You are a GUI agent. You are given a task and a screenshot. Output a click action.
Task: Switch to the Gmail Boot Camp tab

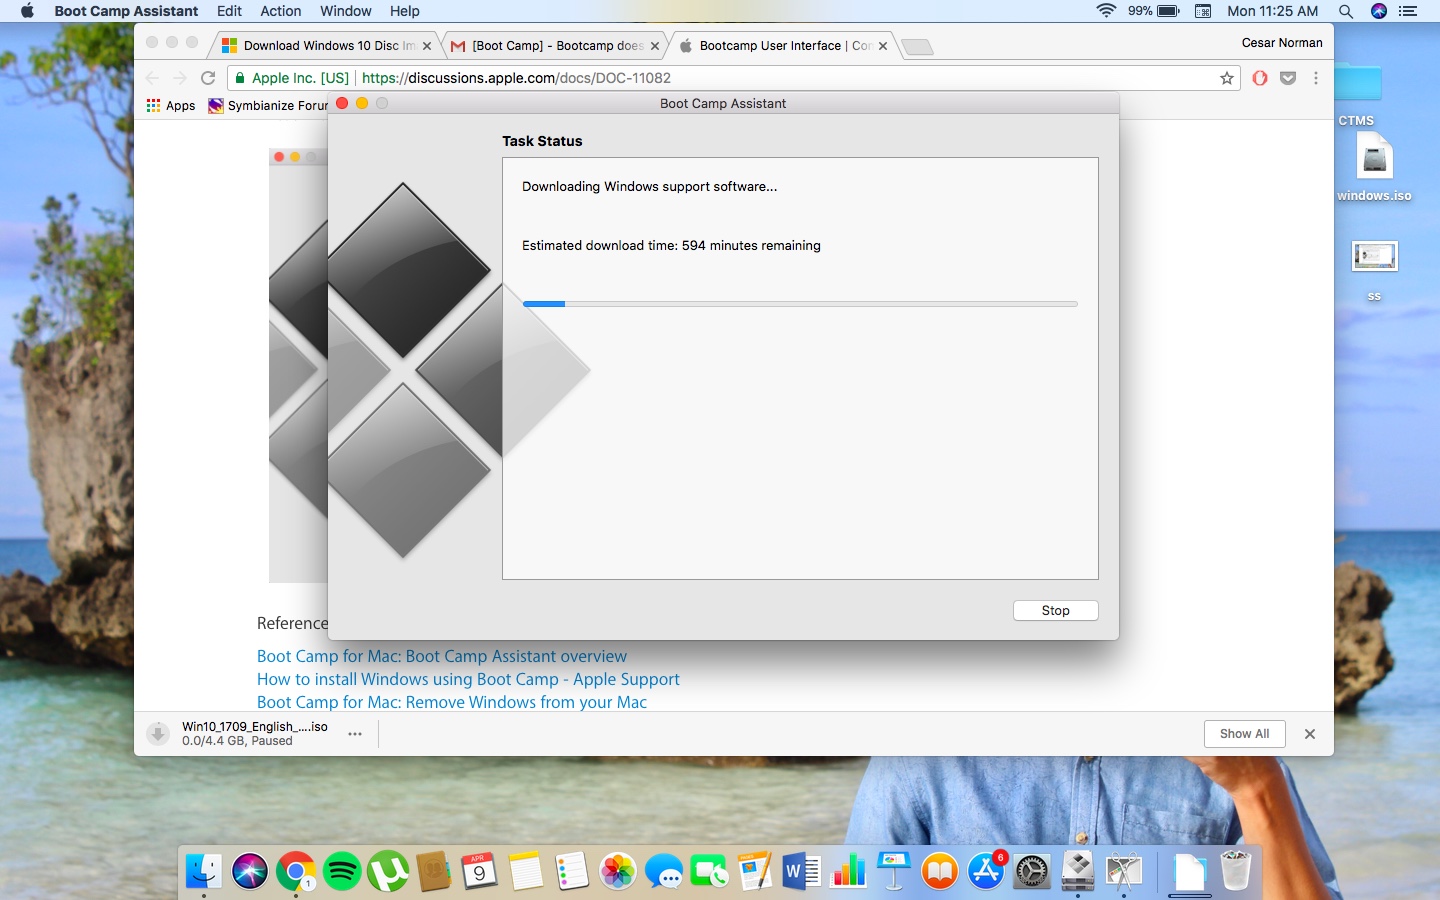555,46
